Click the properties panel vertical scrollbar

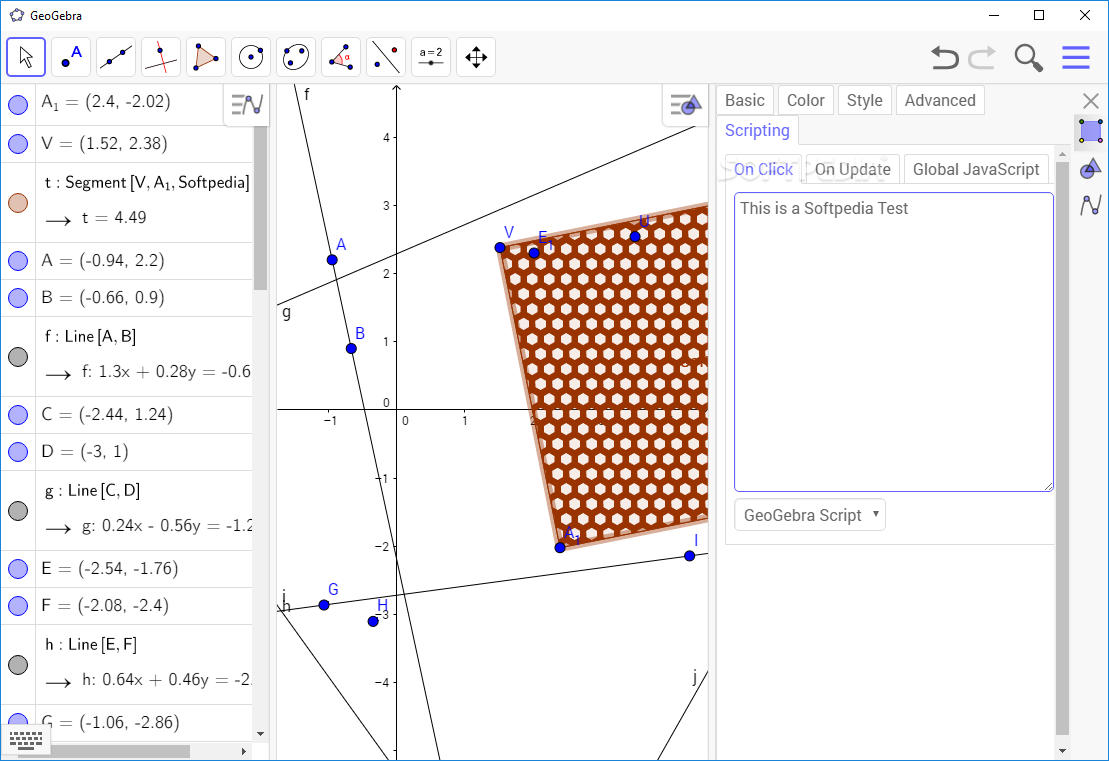[1062, 449]
